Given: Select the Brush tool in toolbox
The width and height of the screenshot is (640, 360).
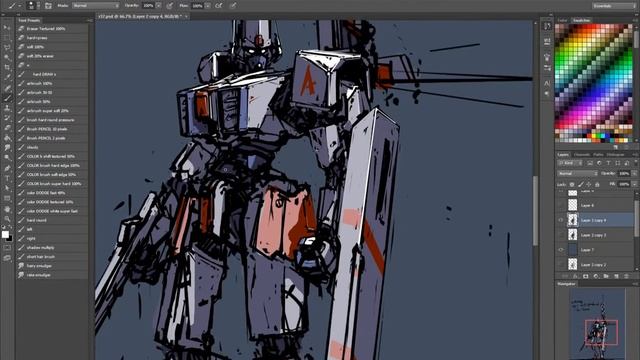Looking at the screenshot, I should click(7, 98).
